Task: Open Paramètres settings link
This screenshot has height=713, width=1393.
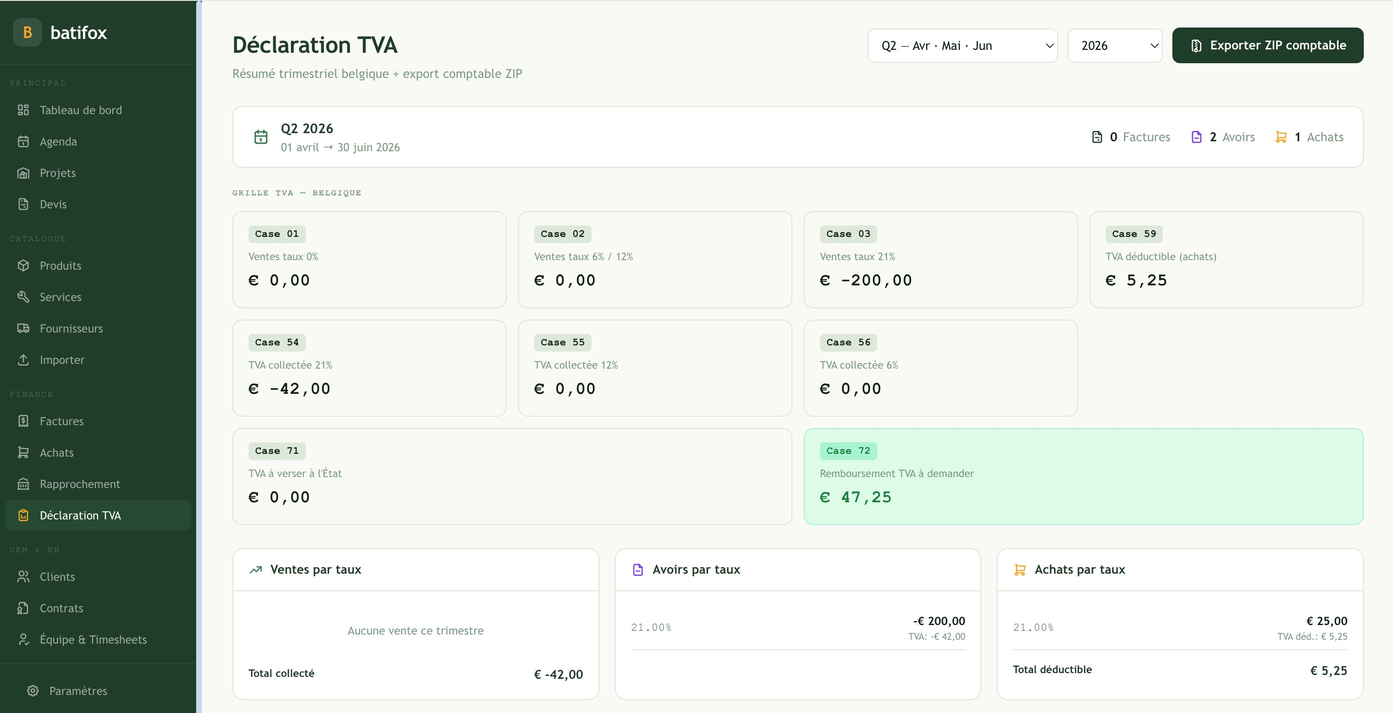Action: tap(98, 691)
